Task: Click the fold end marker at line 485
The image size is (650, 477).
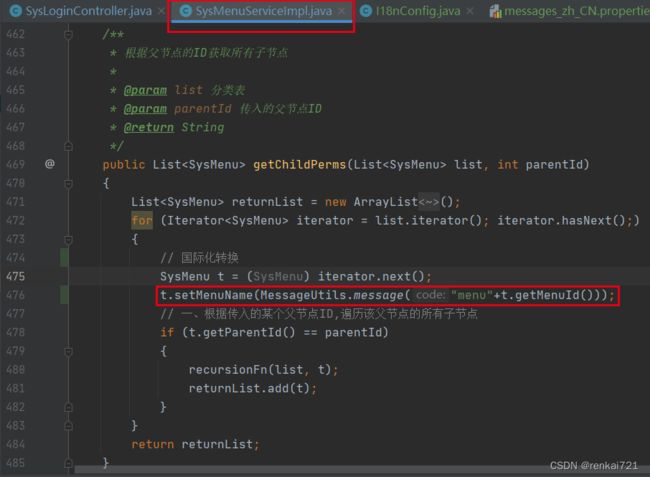Action: 68,463
